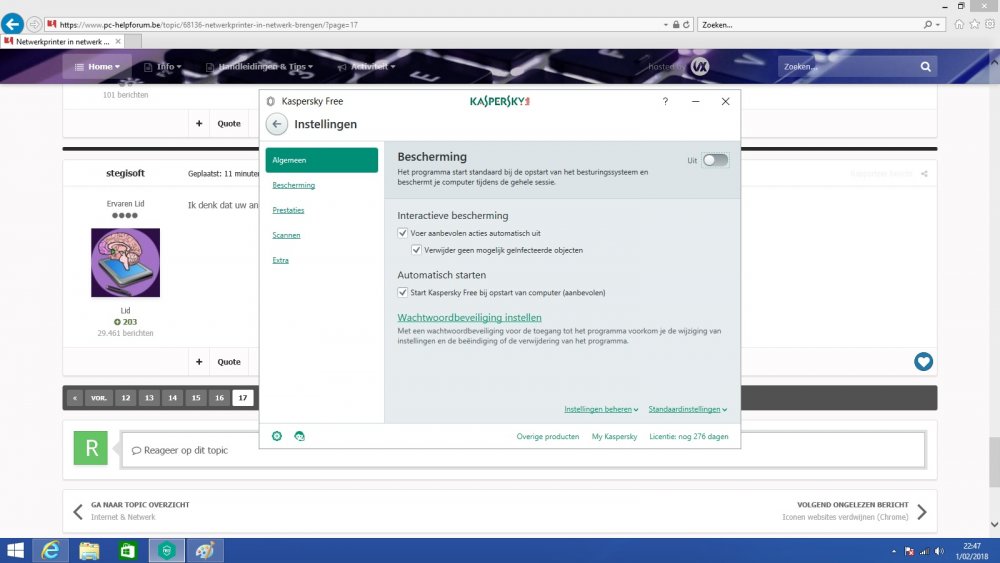The width and height of the screenshot is (1000, 563).
Task: Uncheck 'Start Kaspersky Free bij opstart'
Action: click(402, 293)
